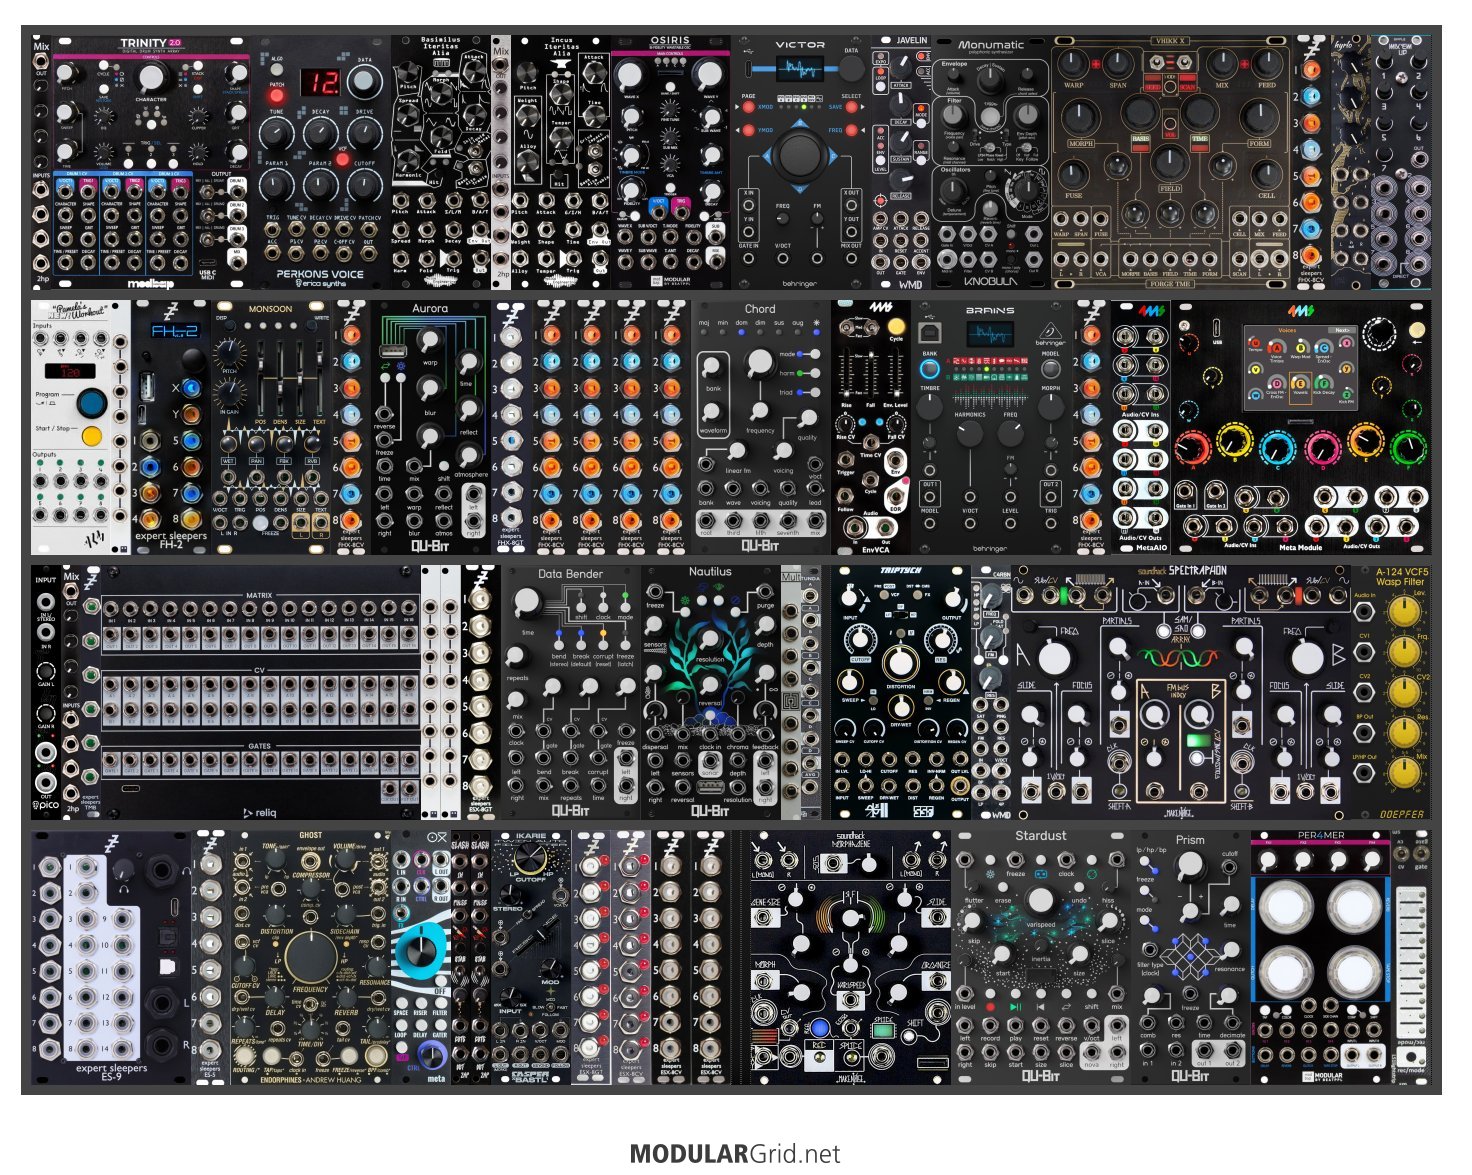Click the "120" tempo display on Pamela's Workout
This screenshot has height=1175, width=1472.
[69, 370]
